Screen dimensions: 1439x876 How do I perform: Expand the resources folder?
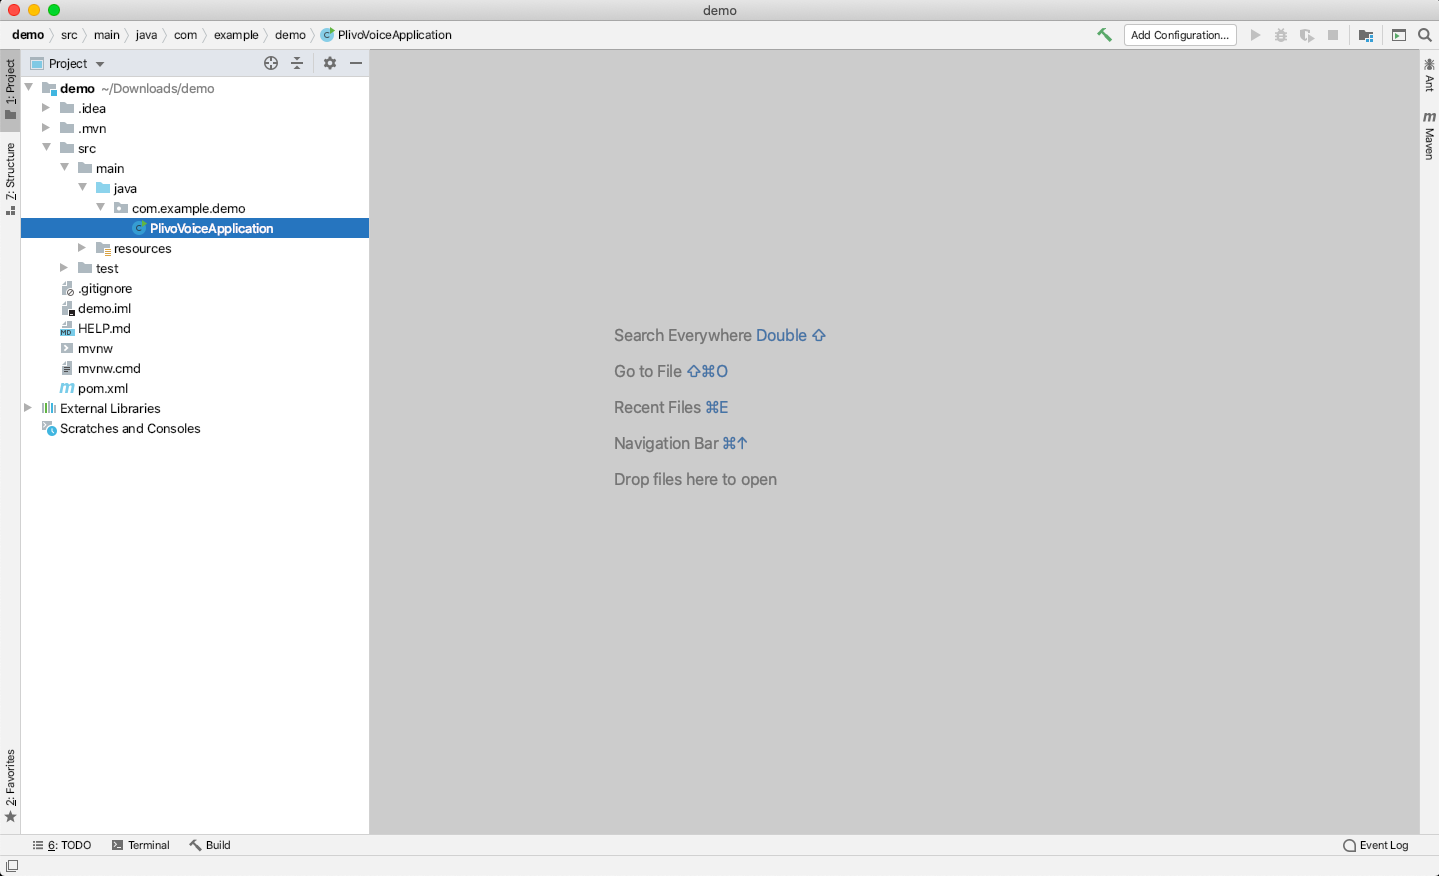point(82,248)
